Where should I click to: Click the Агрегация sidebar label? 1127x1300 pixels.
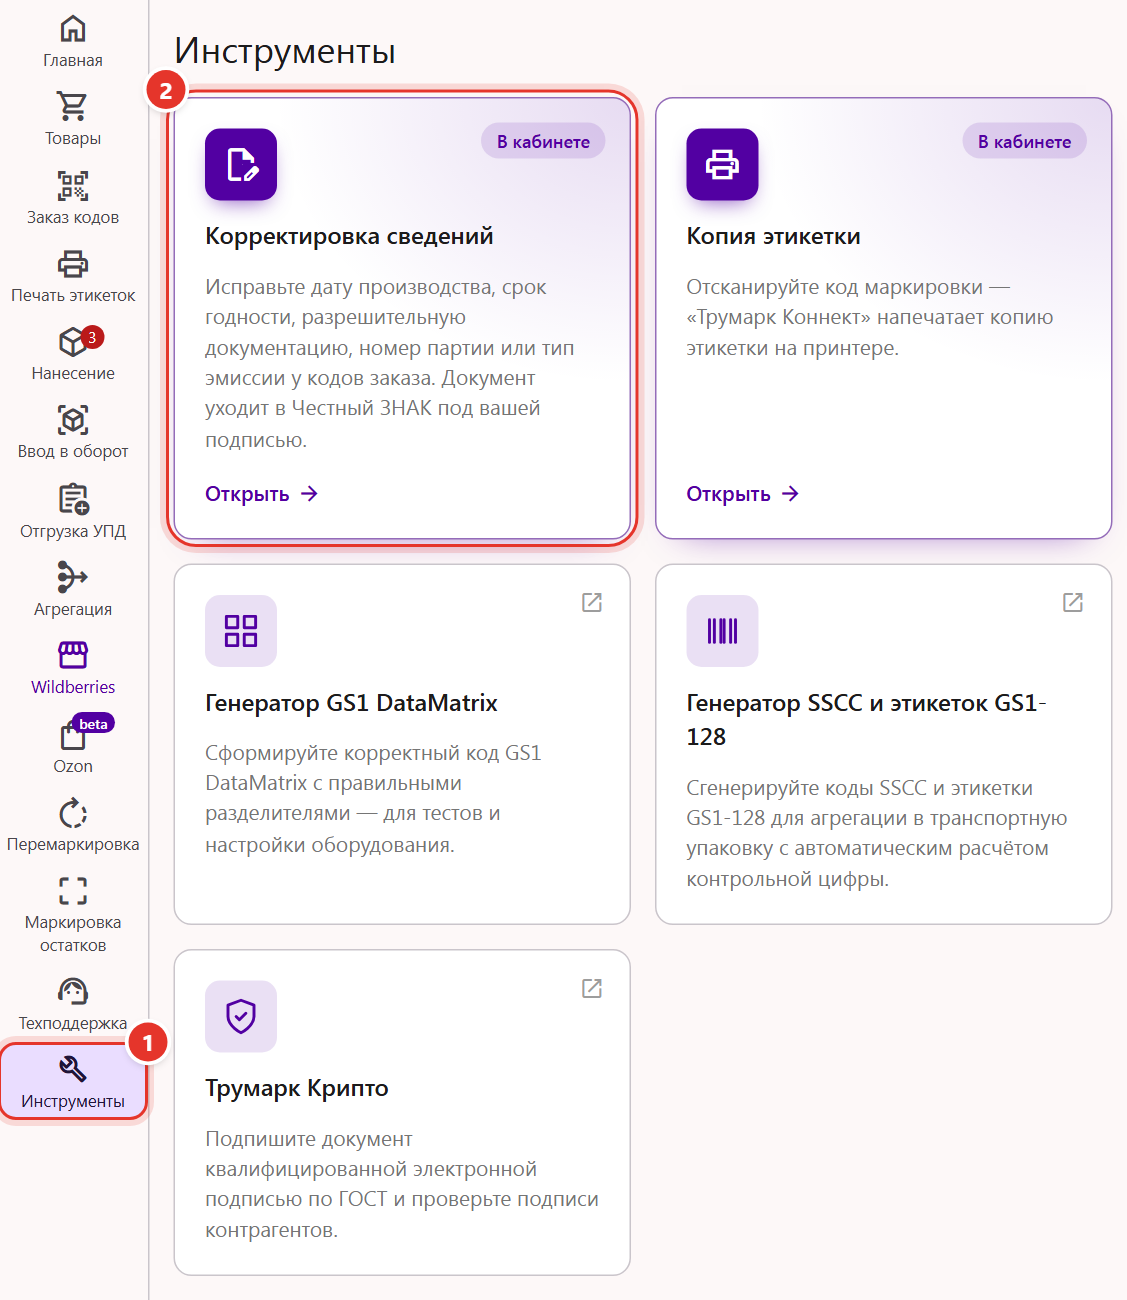point(73,609)
